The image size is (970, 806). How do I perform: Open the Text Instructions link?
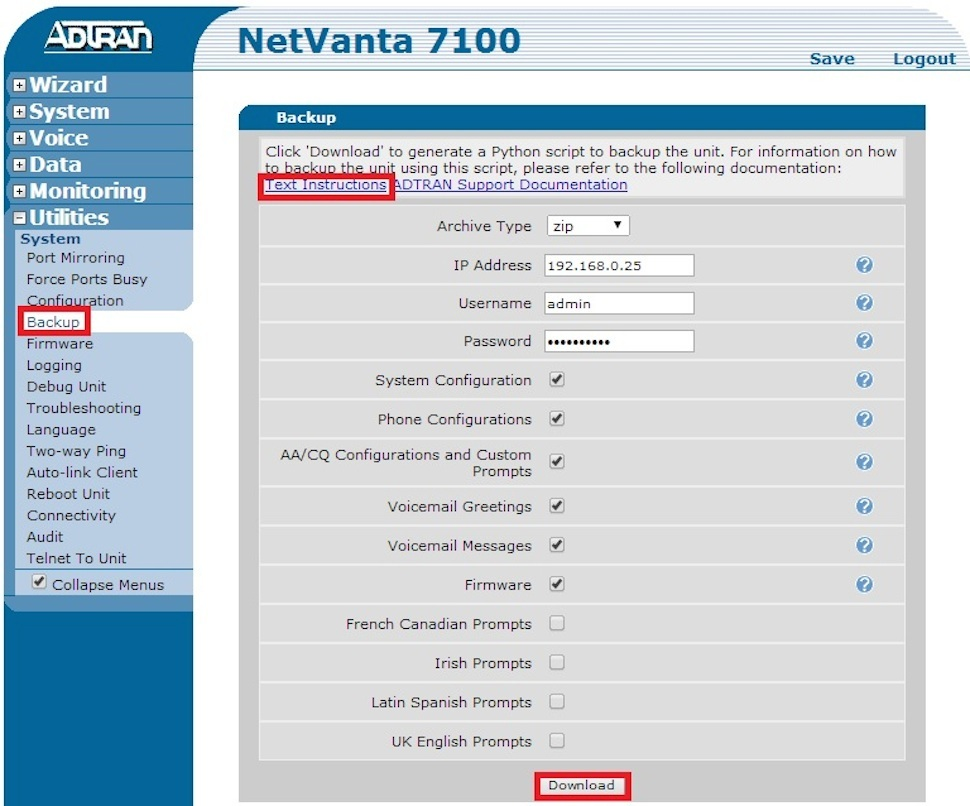tap(326, 185)
